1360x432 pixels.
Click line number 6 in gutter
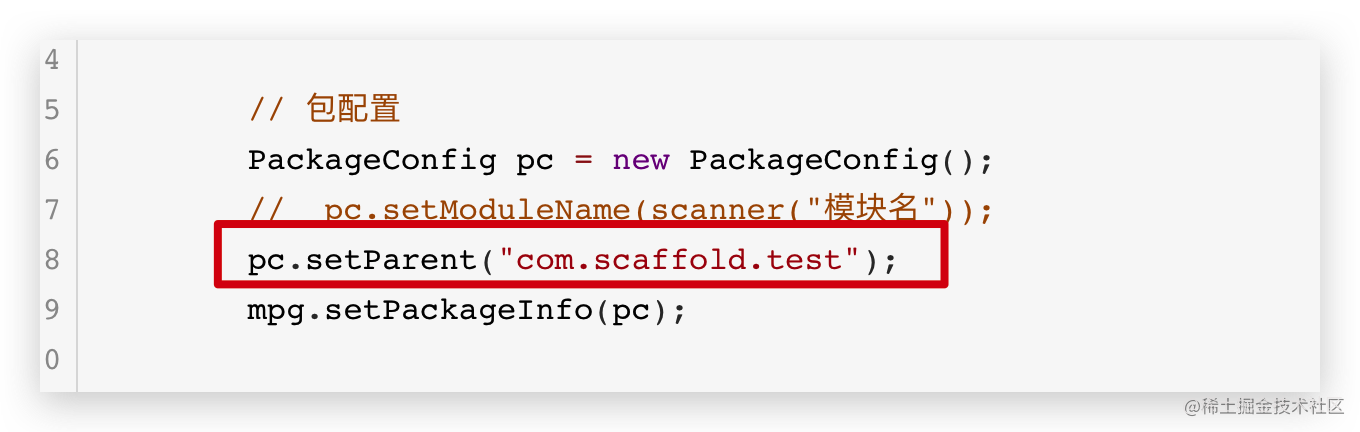(52, 160)
